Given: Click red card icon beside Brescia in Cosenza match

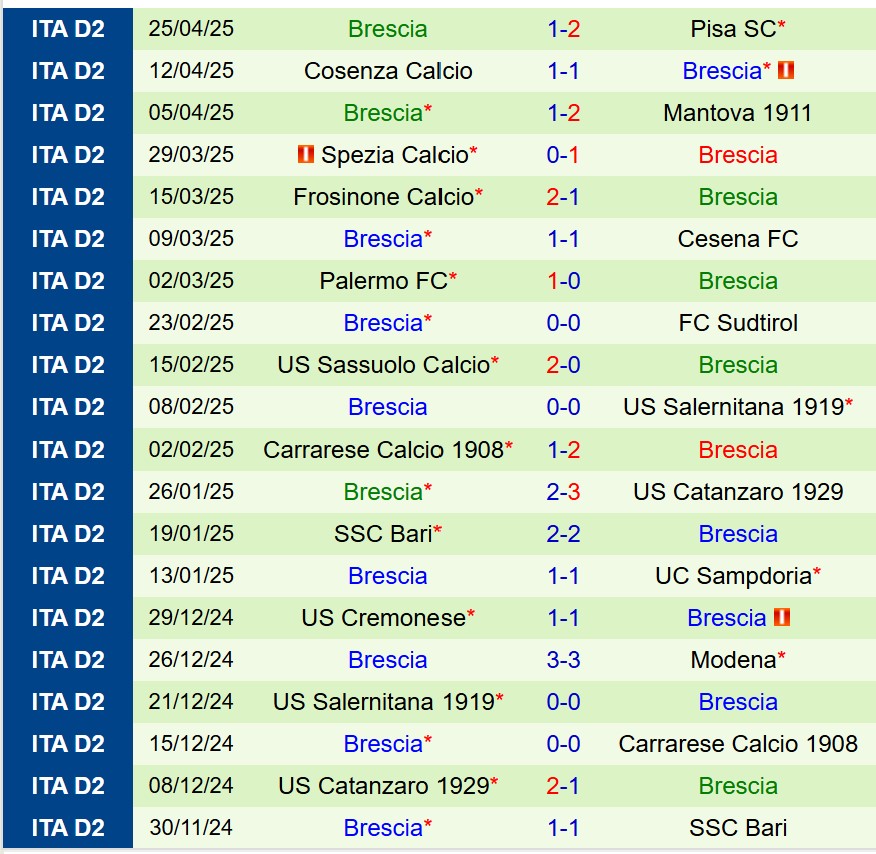Looking at the screenshot, I should pos(786,71).
